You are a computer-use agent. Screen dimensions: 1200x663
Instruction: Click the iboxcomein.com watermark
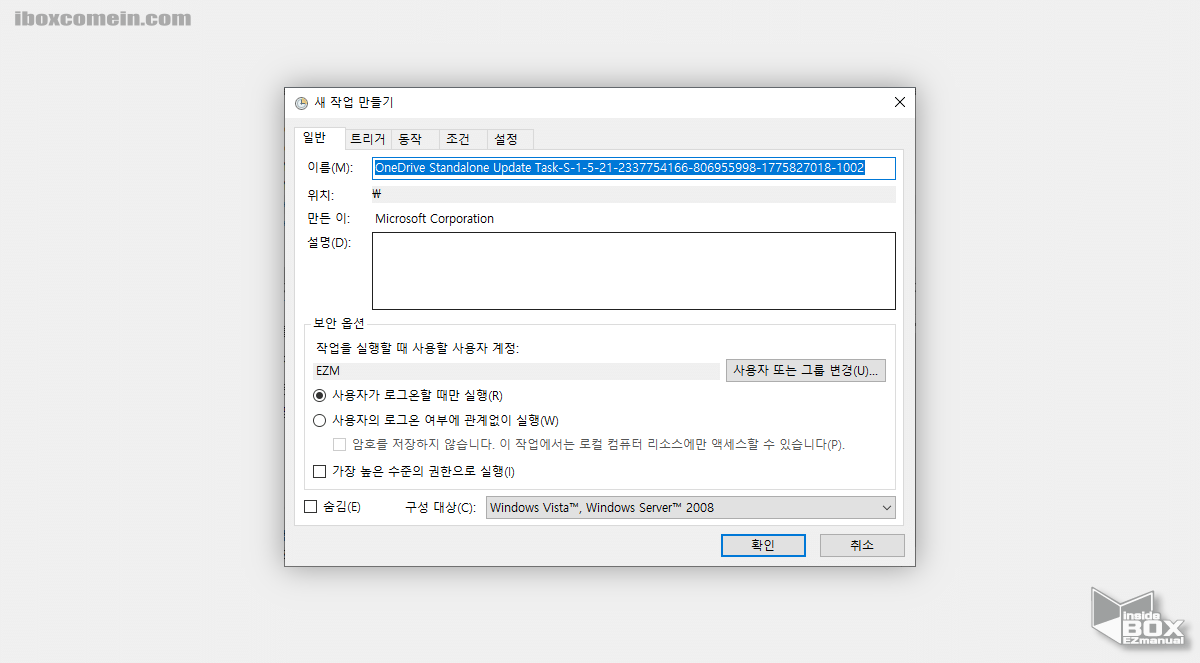click(100, 17)
